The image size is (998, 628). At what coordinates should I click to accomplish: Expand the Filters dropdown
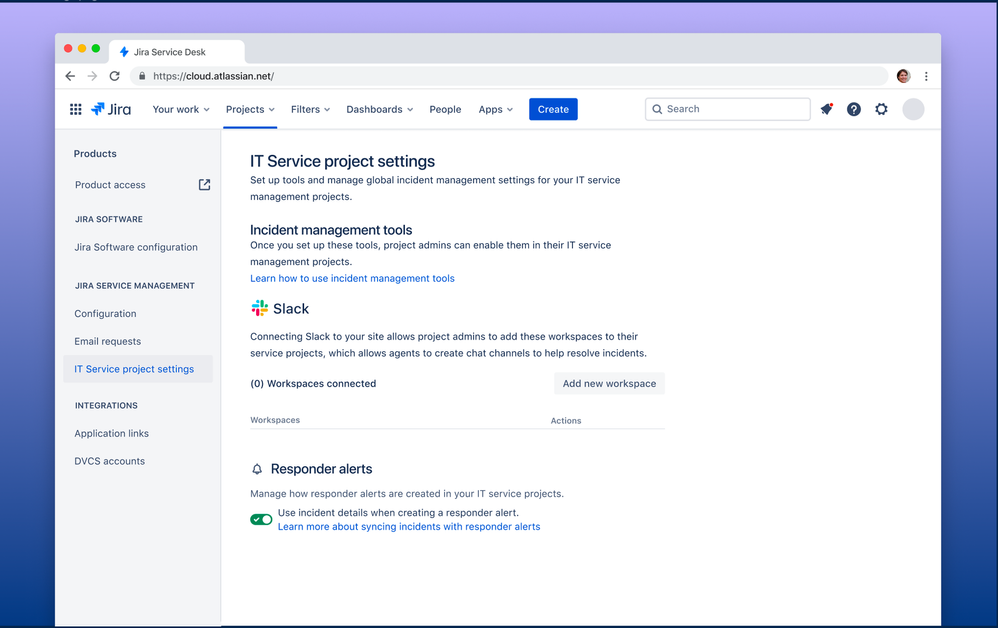coord(311,109)
